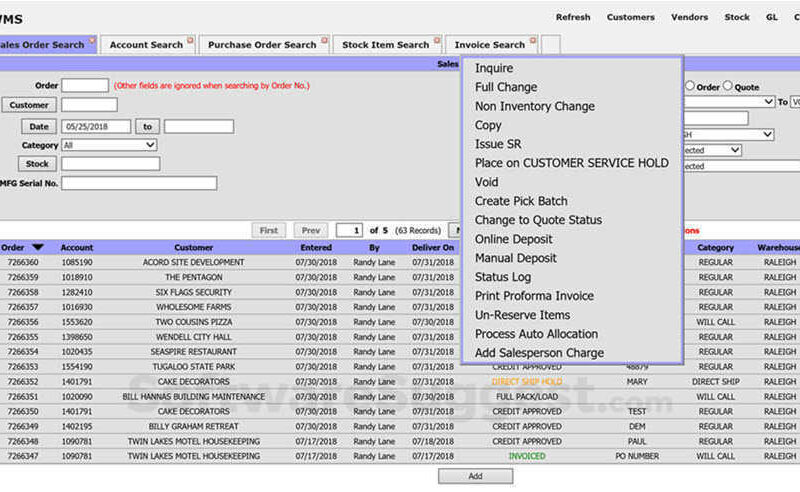Click the 'to' date button

[x=147, y=127]
